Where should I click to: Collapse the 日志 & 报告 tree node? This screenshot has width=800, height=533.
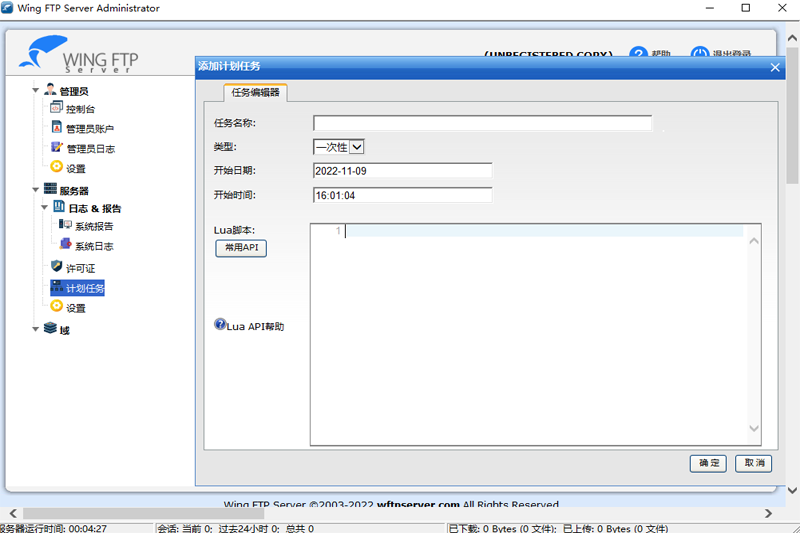coord(45,208)
